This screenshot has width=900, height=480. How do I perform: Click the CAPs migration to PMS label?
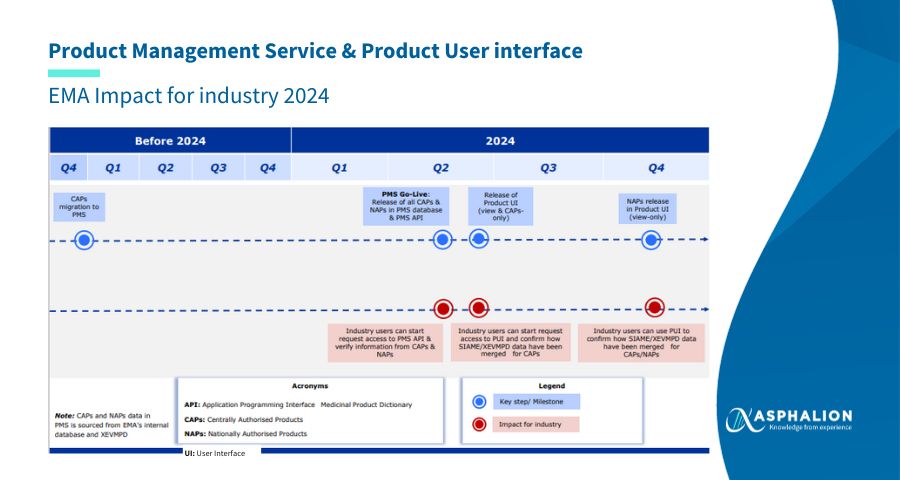79,207
